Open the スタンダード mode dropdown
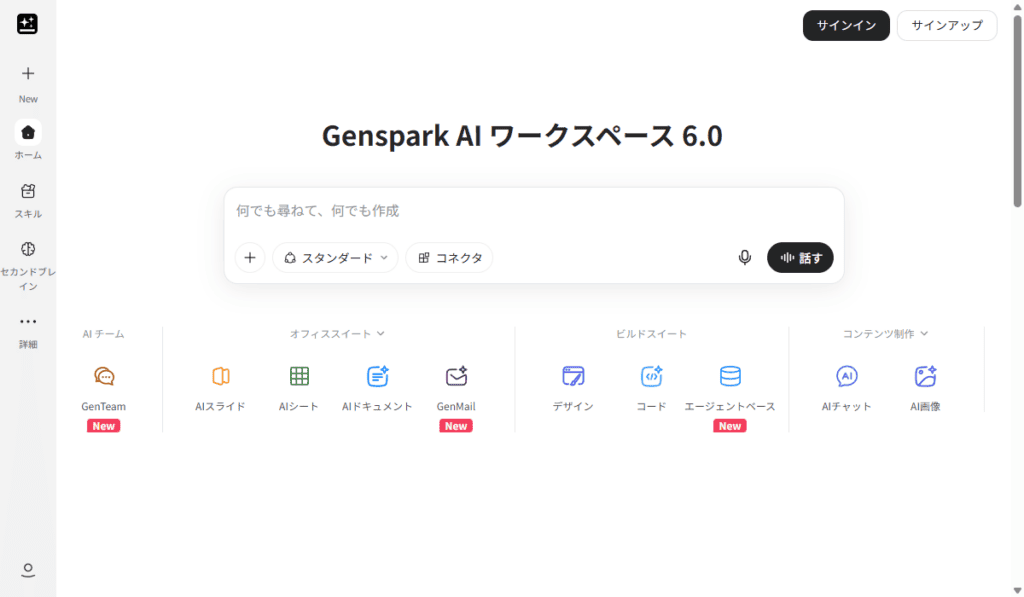1024x597 pixels. (x=336, y=257)
